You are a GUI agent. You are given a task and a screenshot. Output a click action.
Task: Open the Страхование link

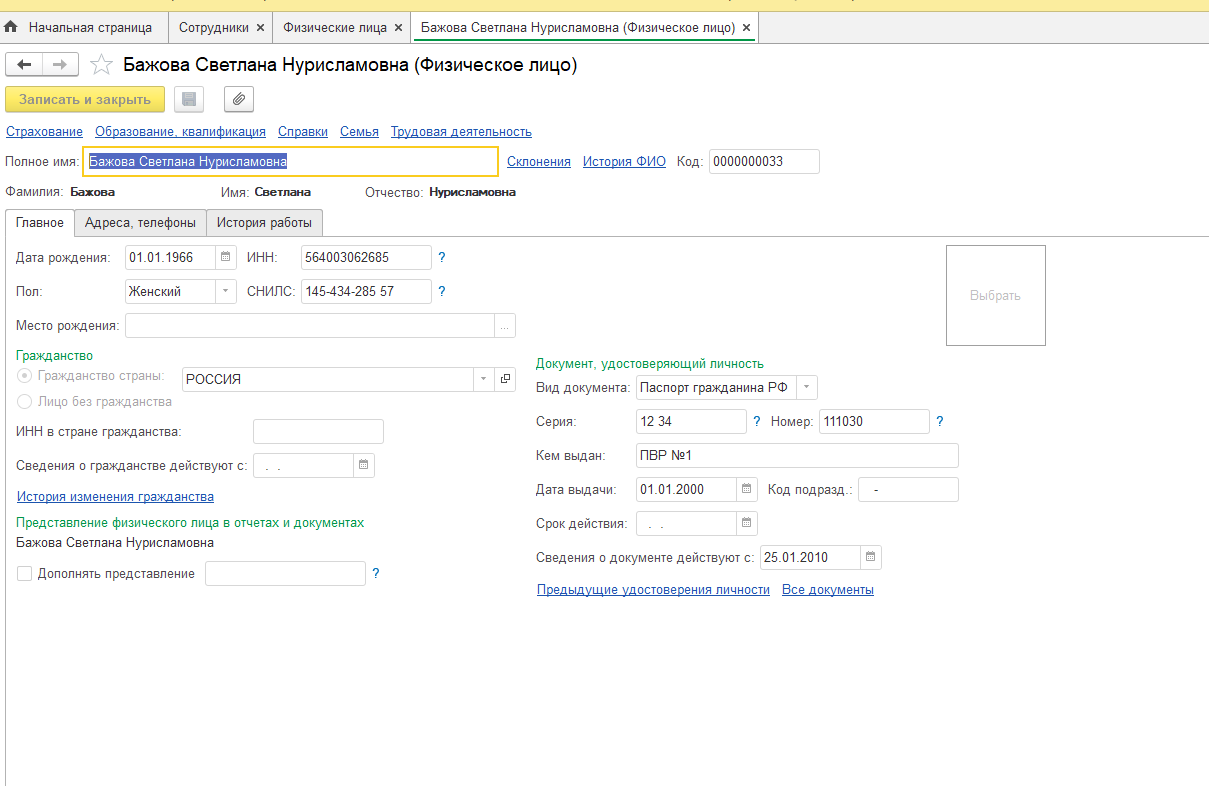point(44,132)
